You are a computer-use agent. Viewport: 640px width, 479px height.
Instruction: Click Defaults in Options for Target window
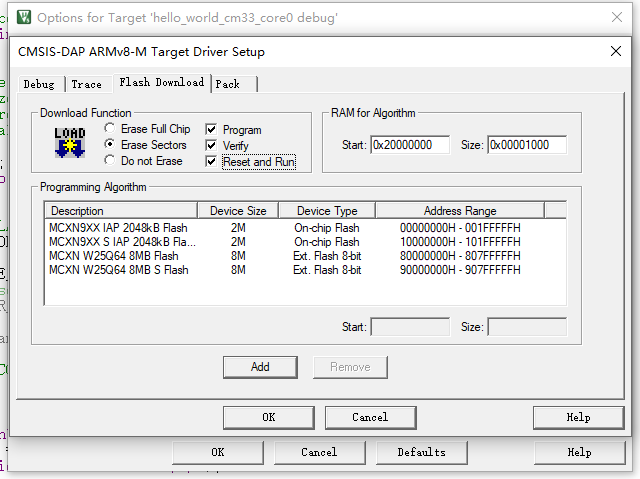[x=422, y=452]
